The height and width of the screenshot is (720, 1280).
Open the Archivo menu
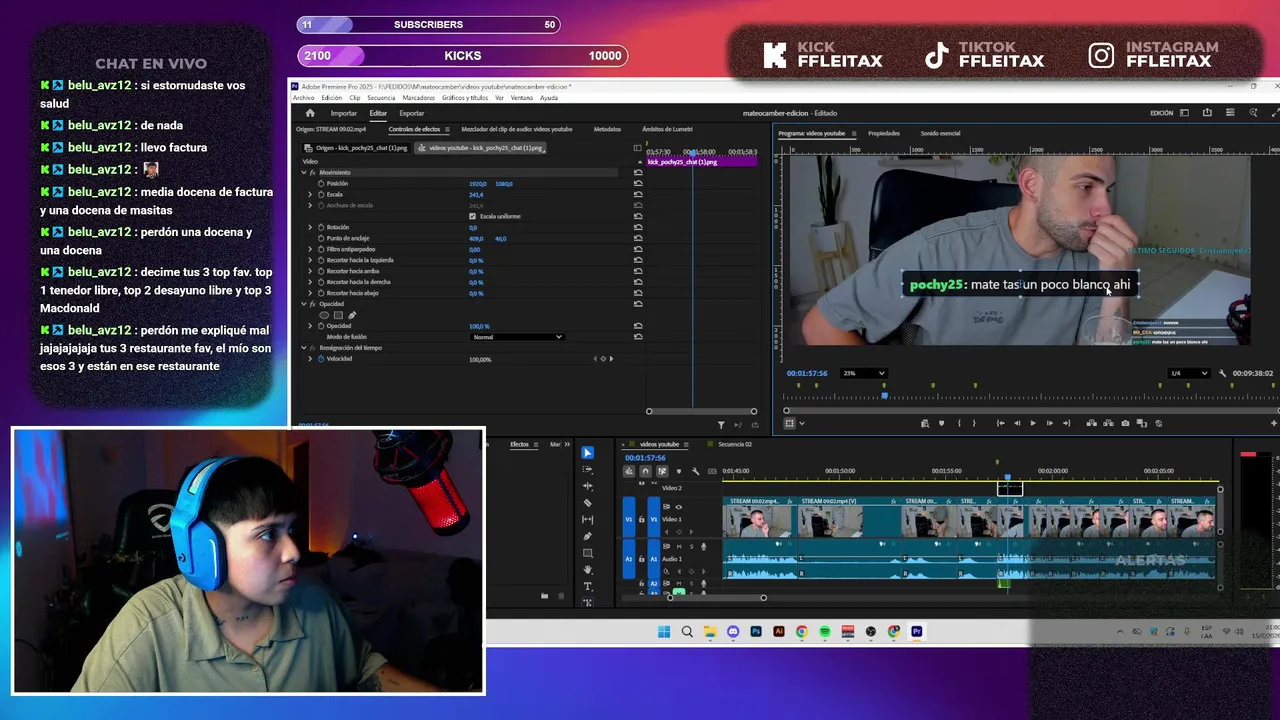pos(303,98)
